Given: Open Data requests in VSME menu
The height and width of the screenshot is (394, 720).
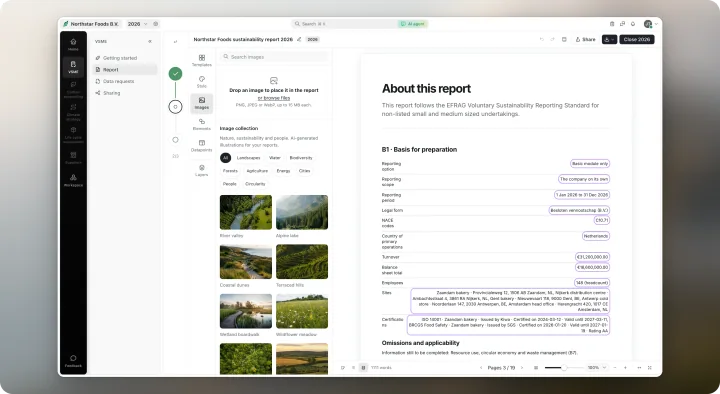Looking at the screenshot, I should coord(124,81).
